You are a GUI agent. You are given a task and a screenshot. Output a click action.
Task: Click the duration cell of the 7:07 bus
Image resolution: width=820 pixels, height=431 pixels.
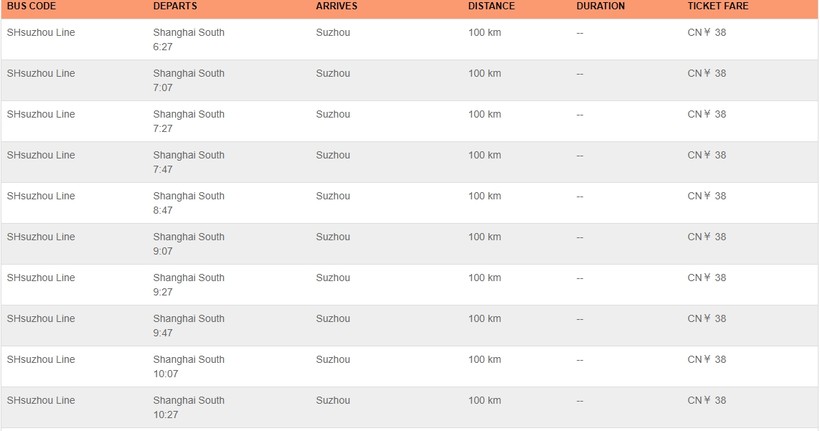pos(580,74)
